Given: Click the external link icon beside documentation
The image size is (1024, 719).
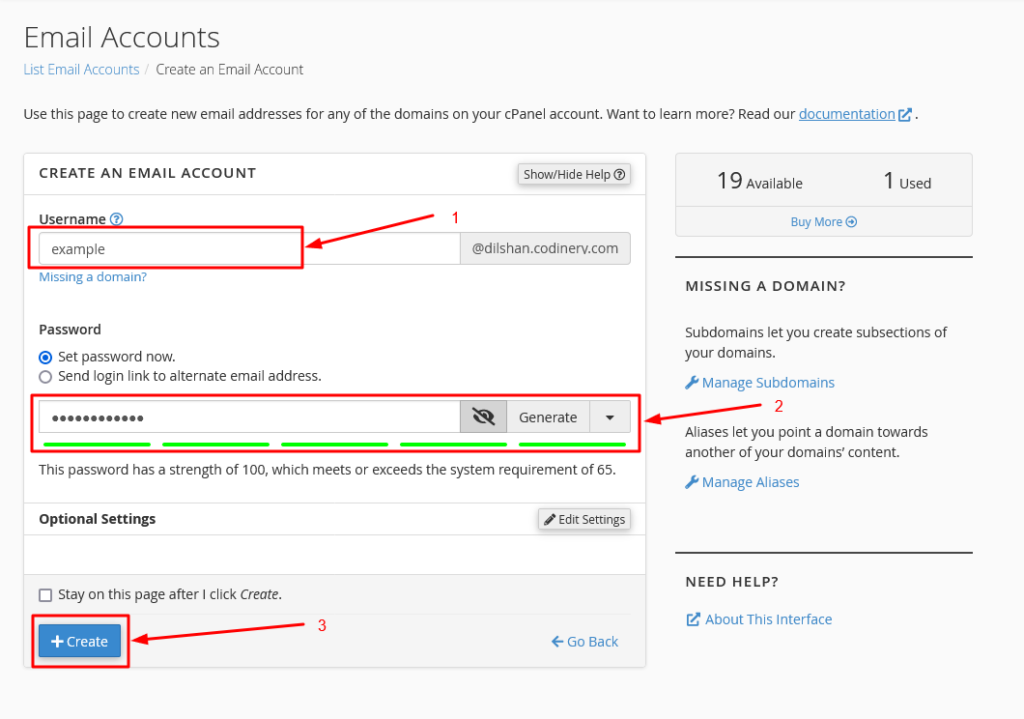Looking at the screenshot, I should (905, 114).
